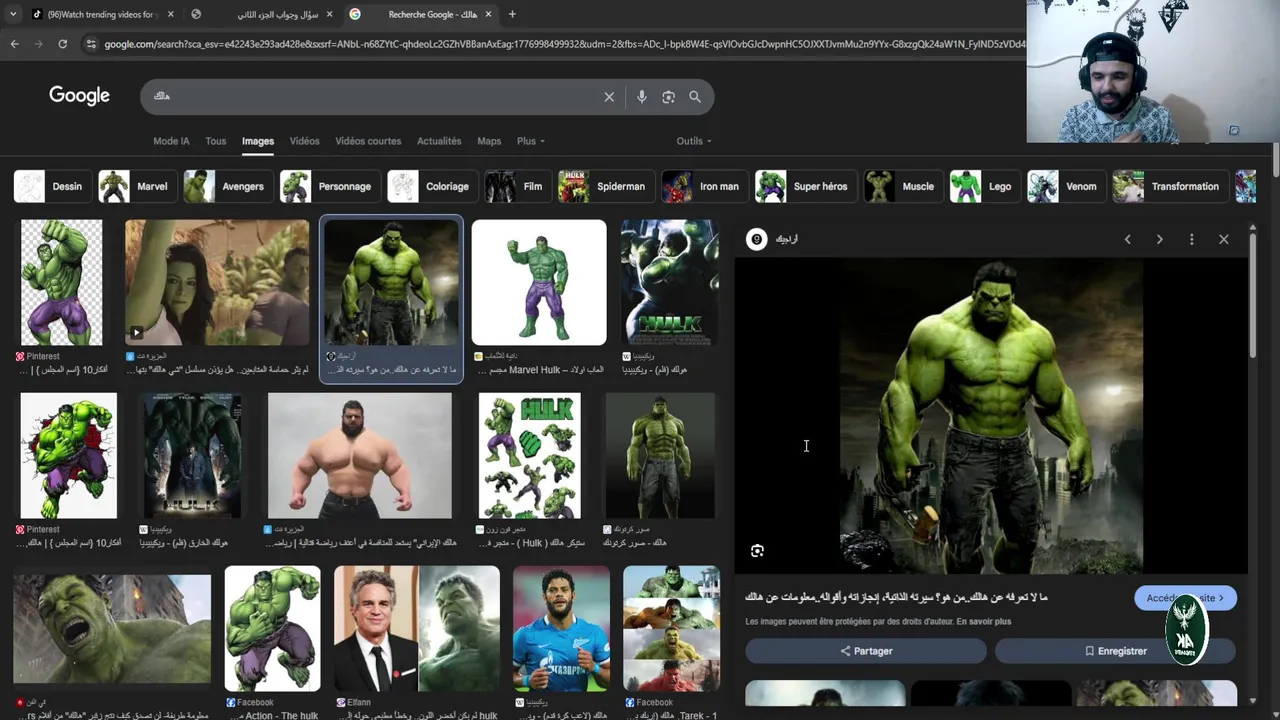Open the shirtless bearded strongman thumbnail
Image resolution: width=1280 pixels, height=720 pixels.
click(x=360, y=456)
